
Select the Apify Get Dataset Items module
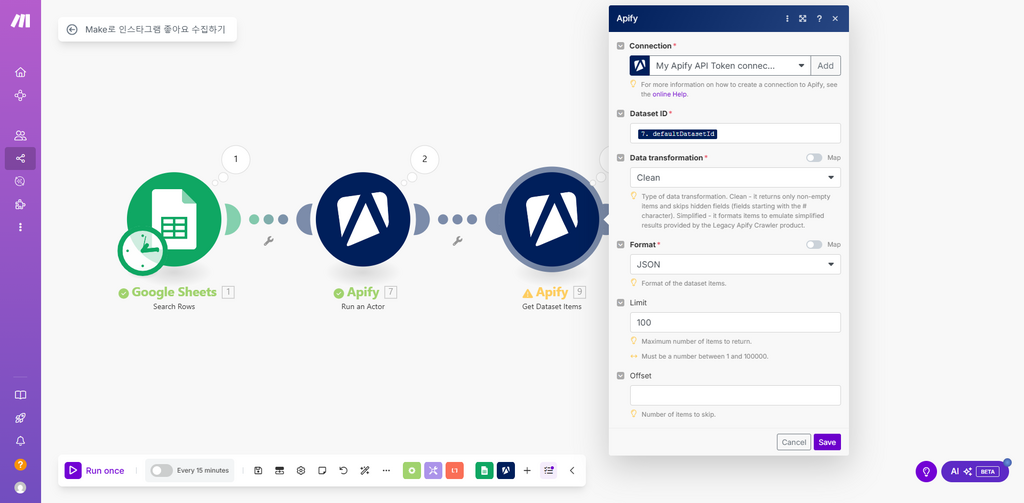(x=552, y=219)
